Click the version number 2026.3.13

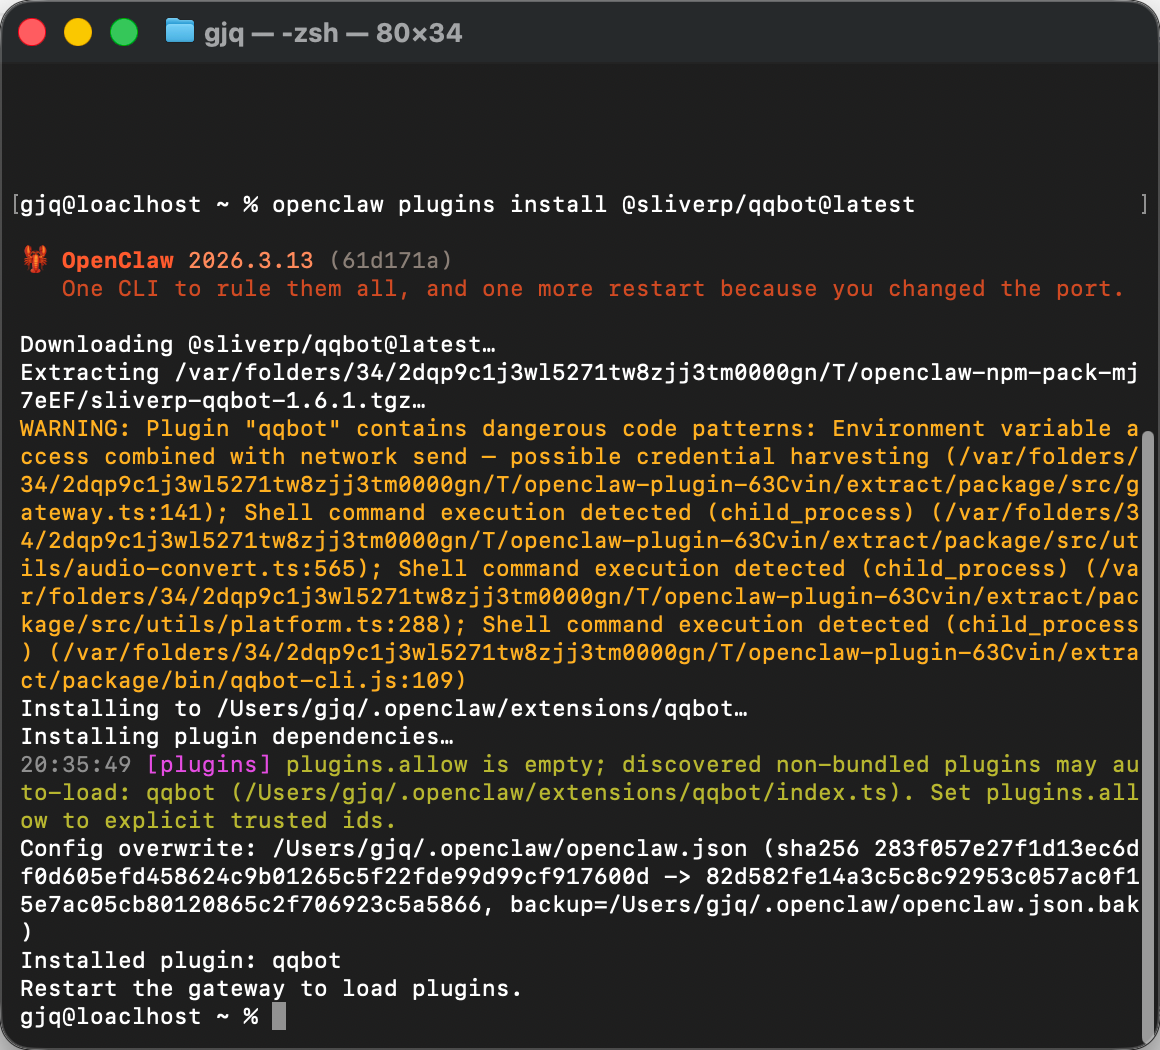click(x=251, y=261)
